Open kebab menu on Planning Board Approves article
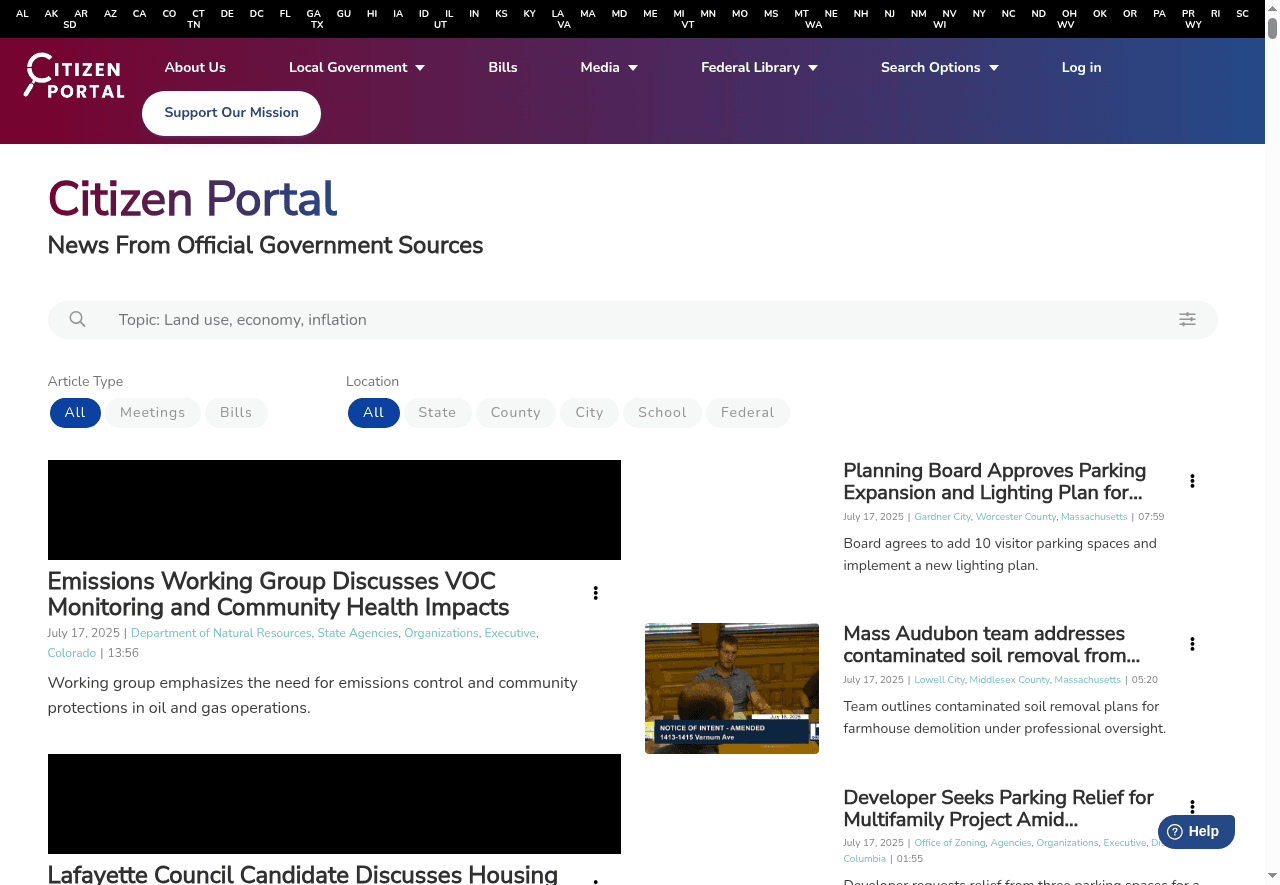1280x885 pixels. click(x=1192, y=480)
